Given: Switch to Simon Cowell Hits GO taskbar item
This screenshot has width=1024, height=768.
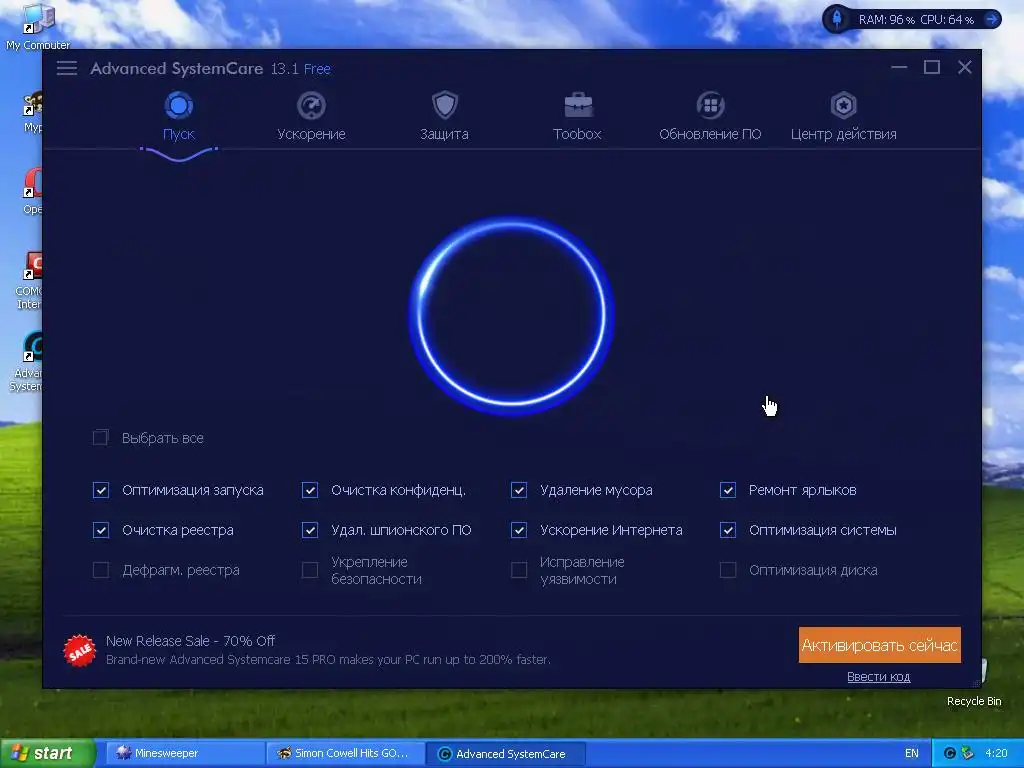Looking at the screenshot, I should pyautogui.click(x=346, y=753).
